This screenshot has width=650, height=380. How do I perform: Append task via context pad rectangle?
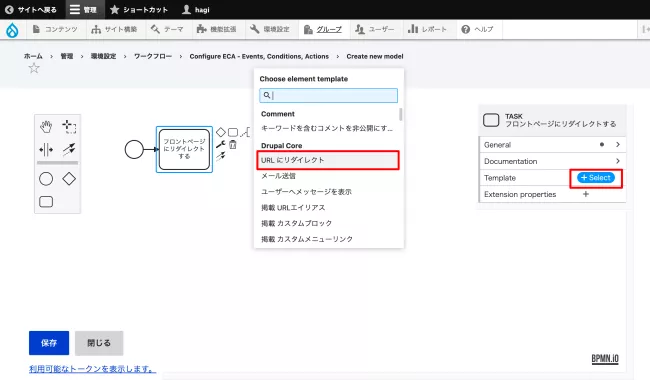(x=233, y=132)
